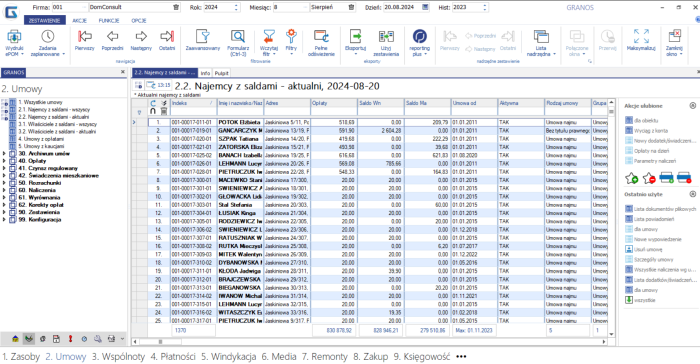The width and height of the screenshot is (700, 364).
Task: Open the Miesiąc number dropdown
Action: [x=305, y=8]
